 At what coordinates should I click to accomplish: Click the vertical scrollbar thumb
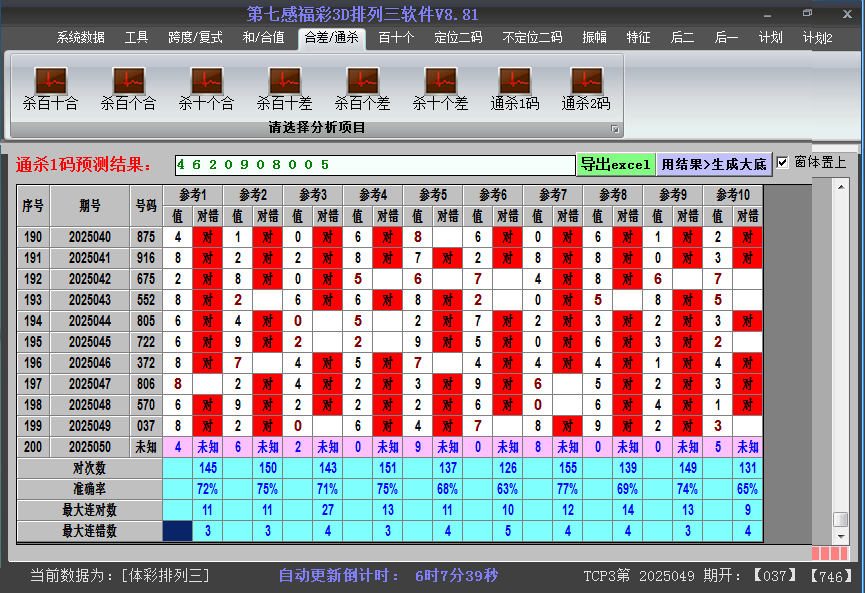841,520
